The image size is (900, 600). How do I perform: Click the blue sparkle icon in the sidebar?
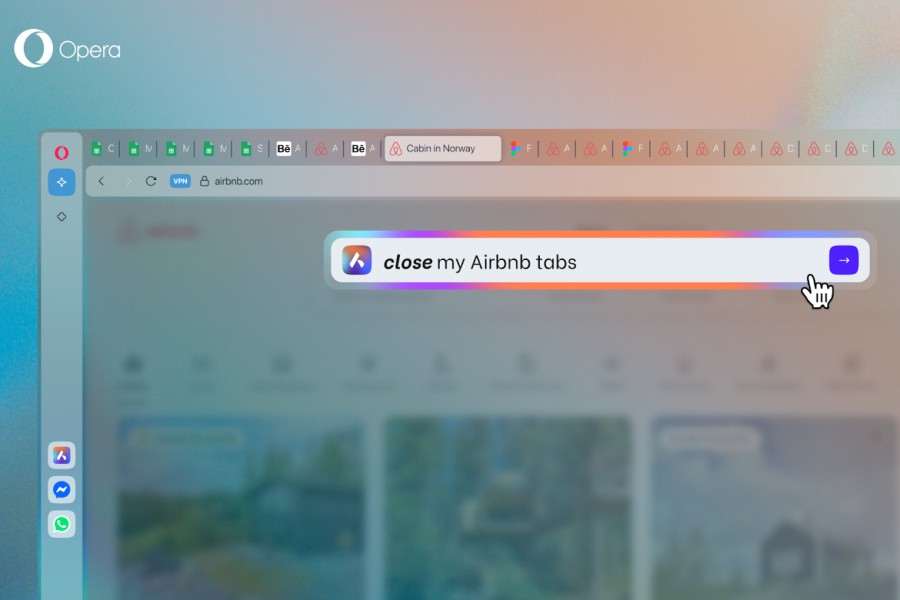[61, 182]
